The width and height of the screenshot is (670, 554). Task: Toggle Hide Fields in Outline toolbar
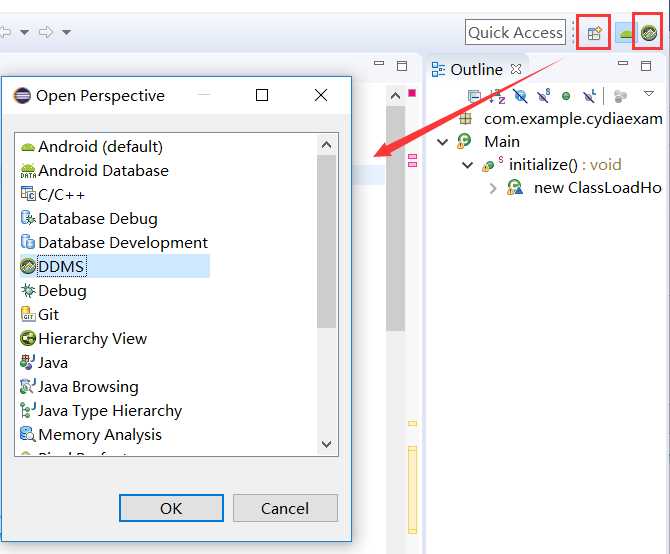tap(520, 96)
